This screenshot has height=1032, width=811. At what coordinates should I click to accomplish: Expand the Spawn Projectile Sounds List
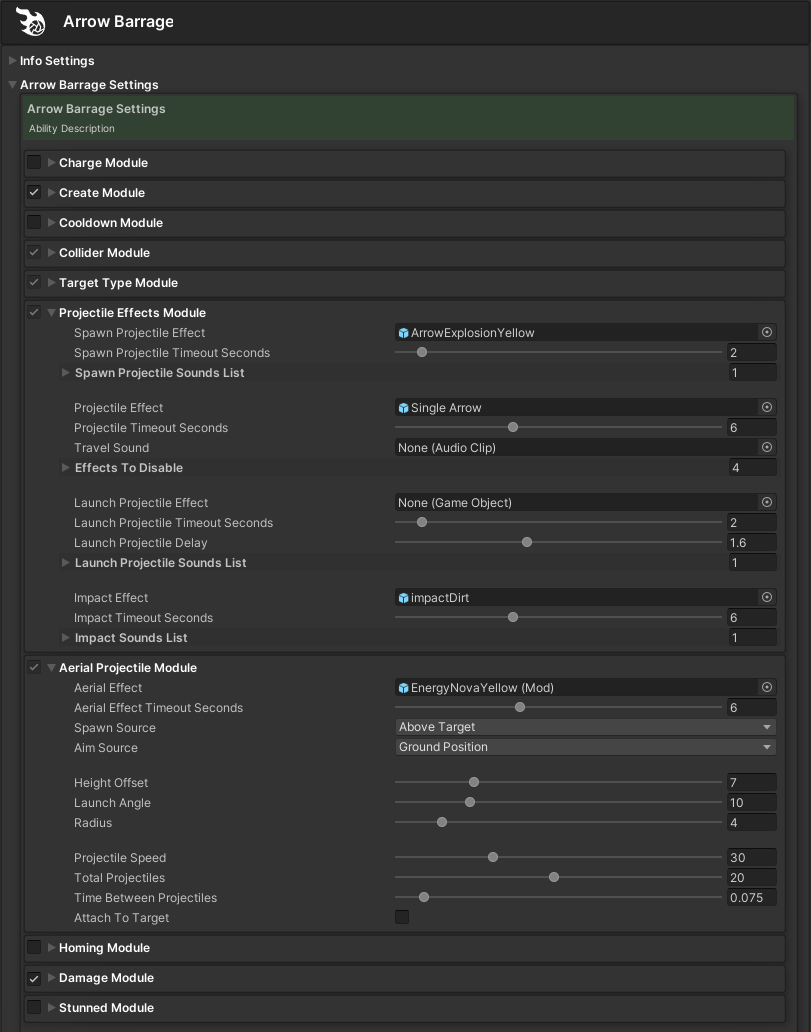coord(66,373)
